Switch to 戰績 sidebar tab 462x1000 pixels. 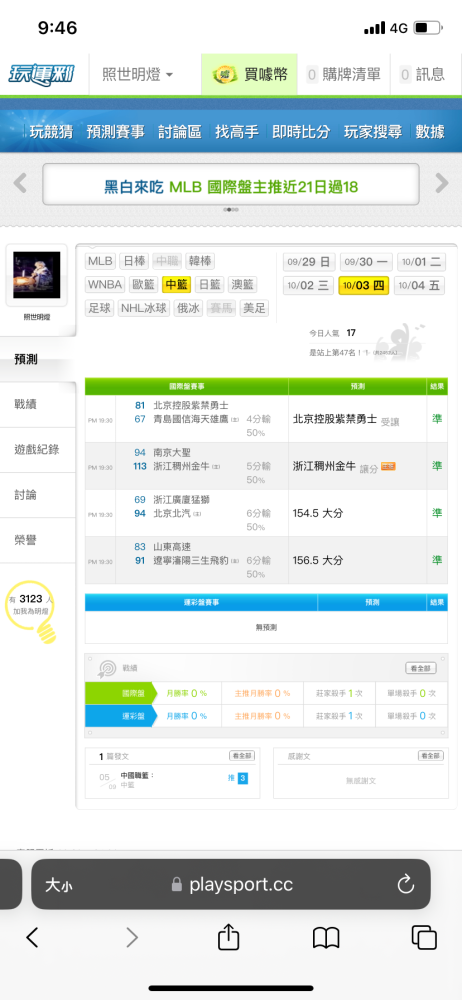click(x=38, y=404)
